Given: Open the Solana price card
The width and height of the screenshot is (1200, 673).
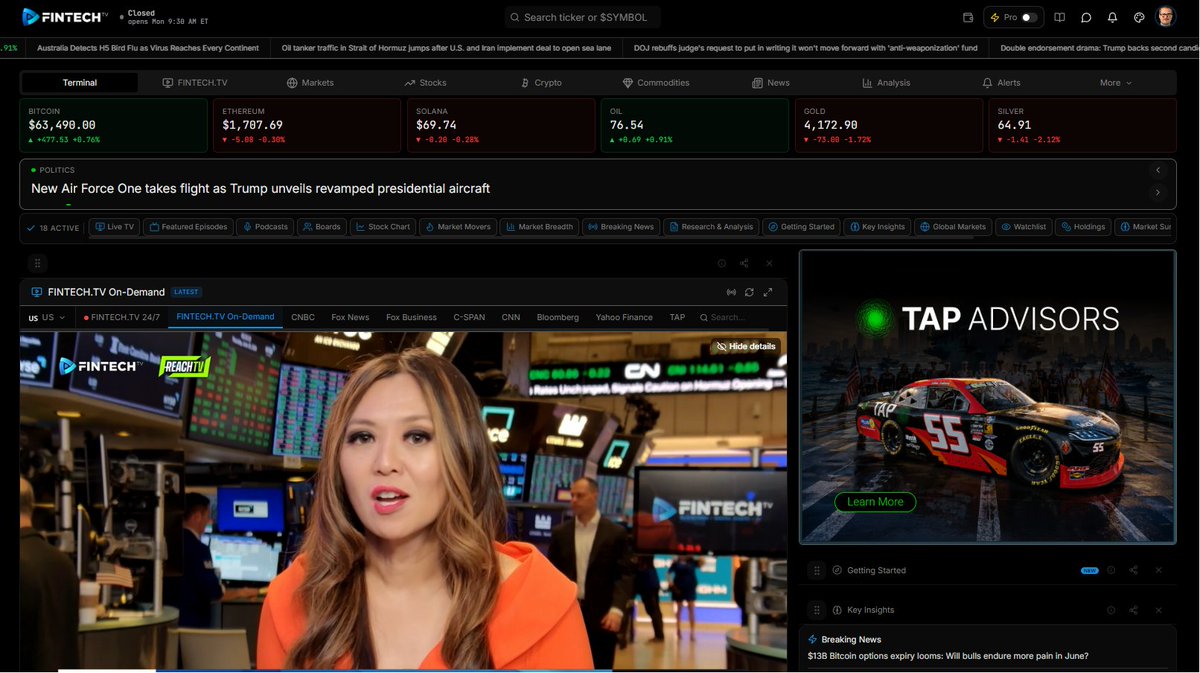Looking at the screenshot, I should click(501, 125).
